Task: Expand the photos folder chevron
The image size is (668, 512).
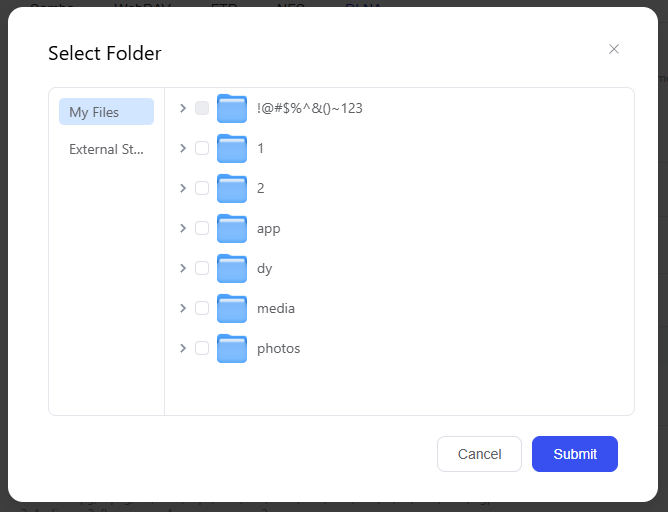Action: [183, 348]
